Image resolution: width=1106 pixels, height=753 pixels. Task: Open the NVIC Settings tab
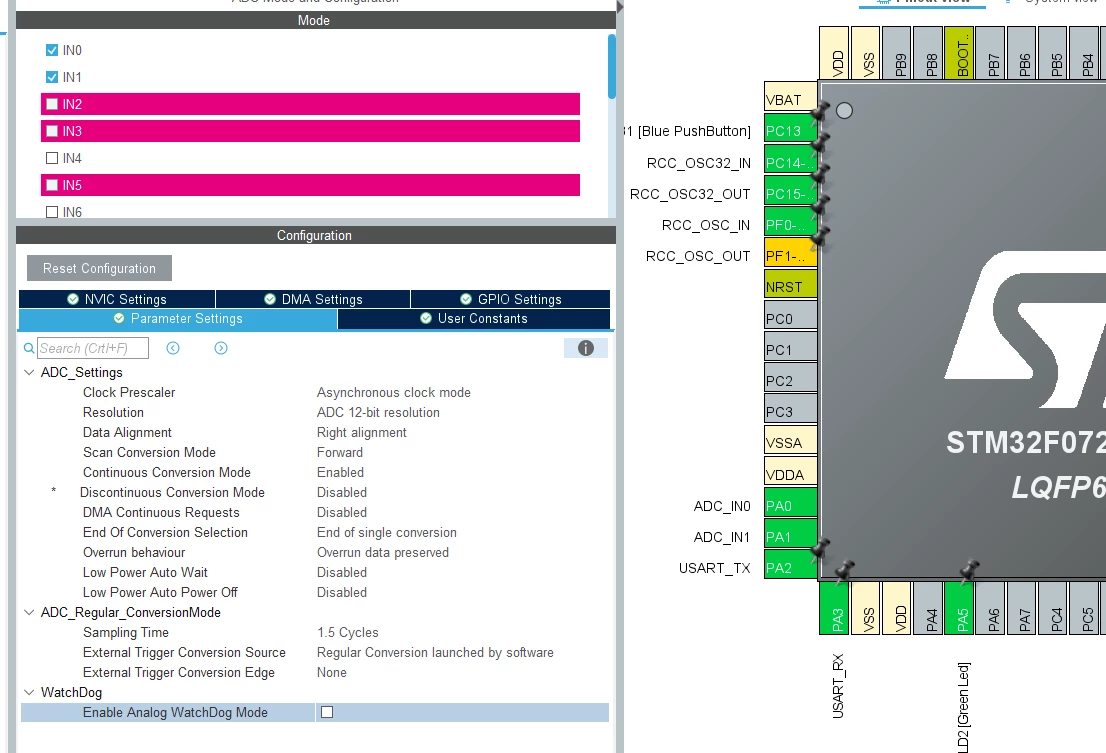(x=117, y=299)
